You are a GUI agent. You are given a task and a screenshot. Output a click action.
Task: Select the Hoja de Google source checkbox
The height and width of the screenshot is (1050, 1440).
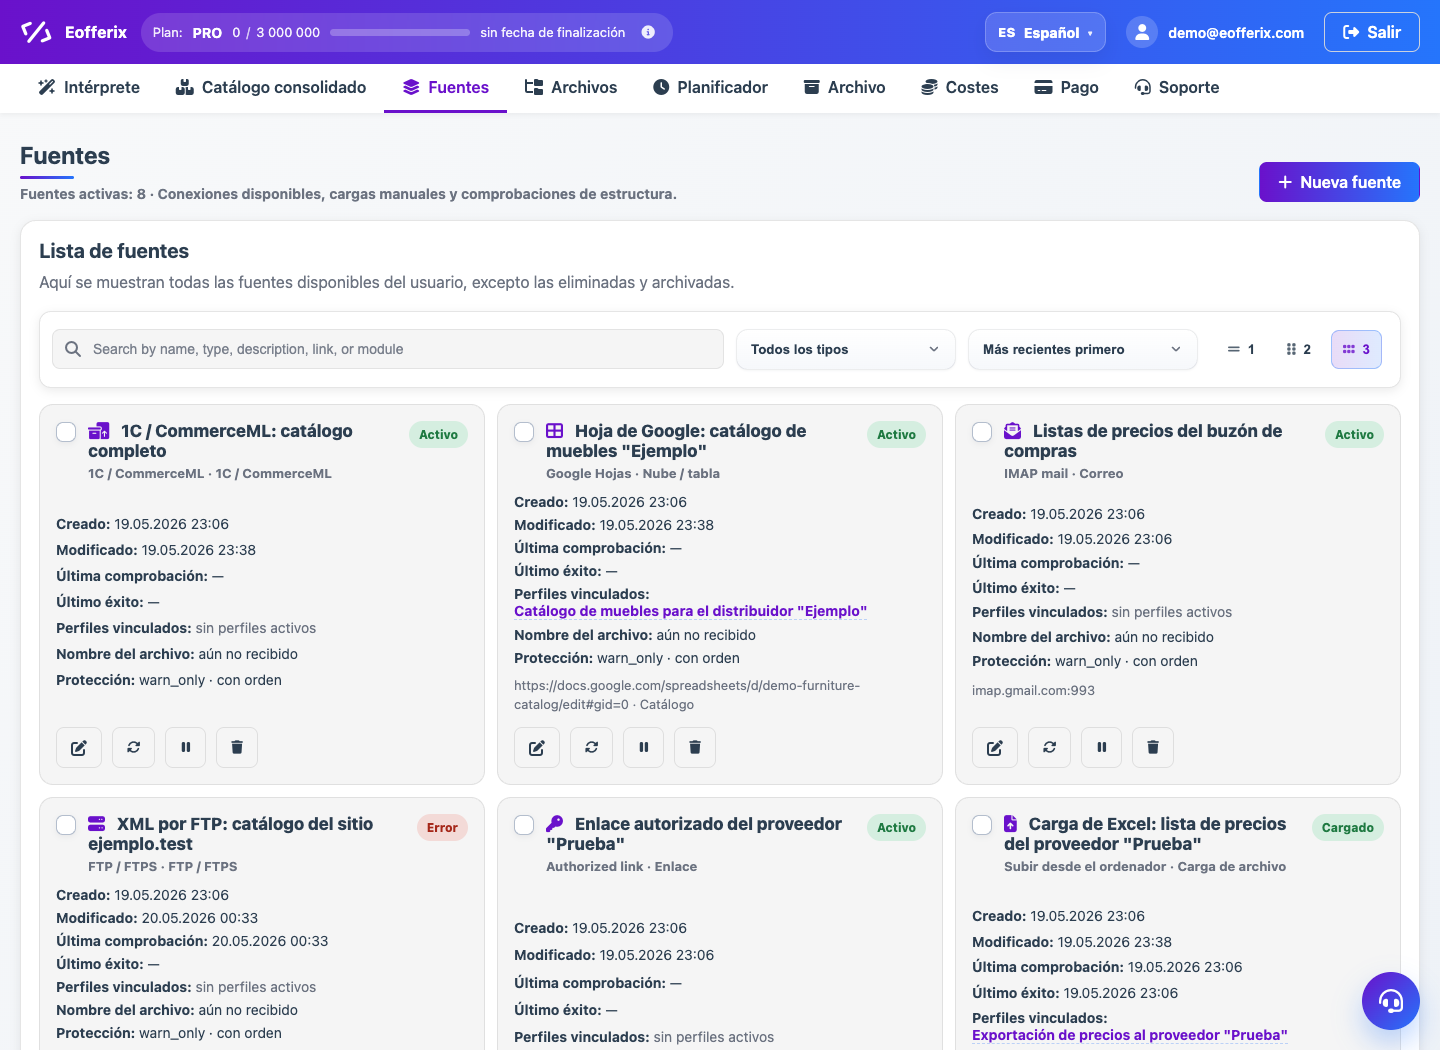(524, 432)
